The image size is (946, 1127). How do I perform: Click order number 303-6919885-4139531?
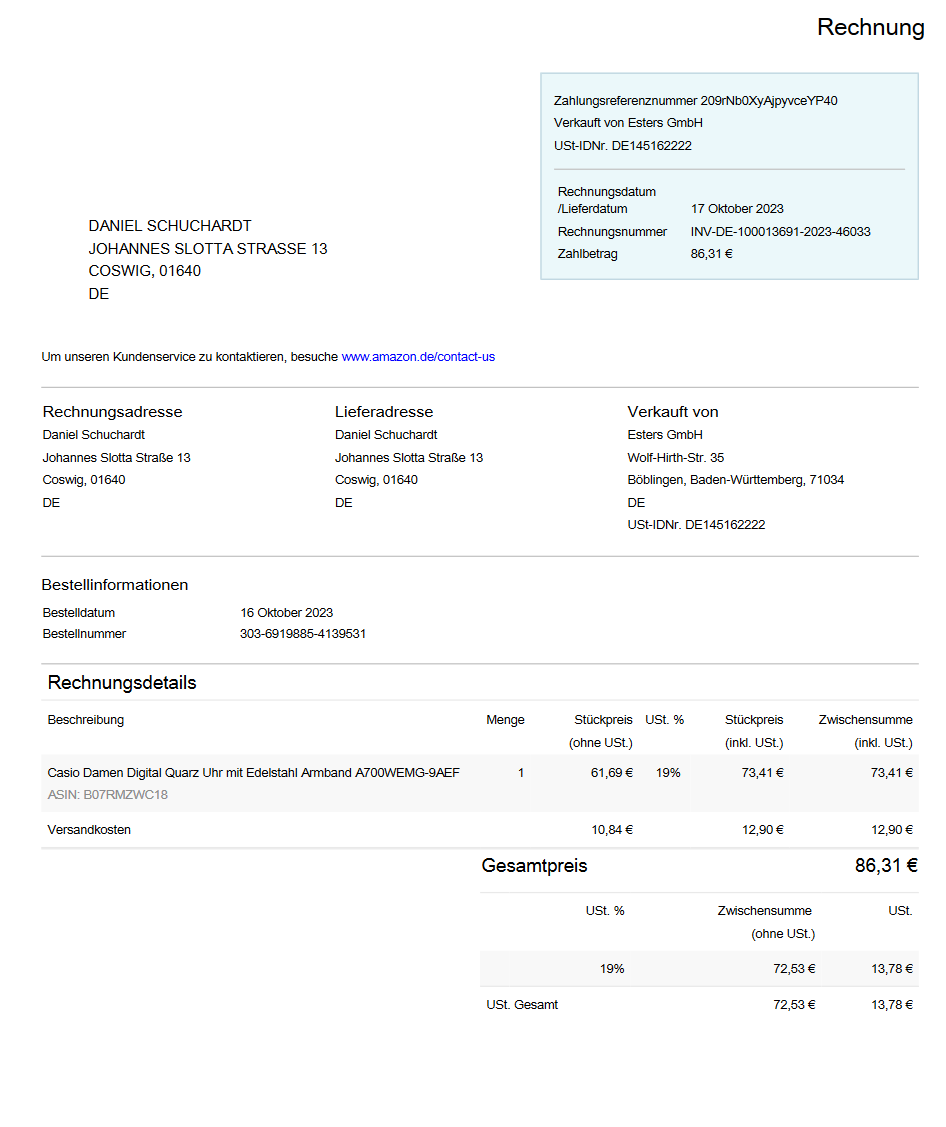(x=302, y=634)
